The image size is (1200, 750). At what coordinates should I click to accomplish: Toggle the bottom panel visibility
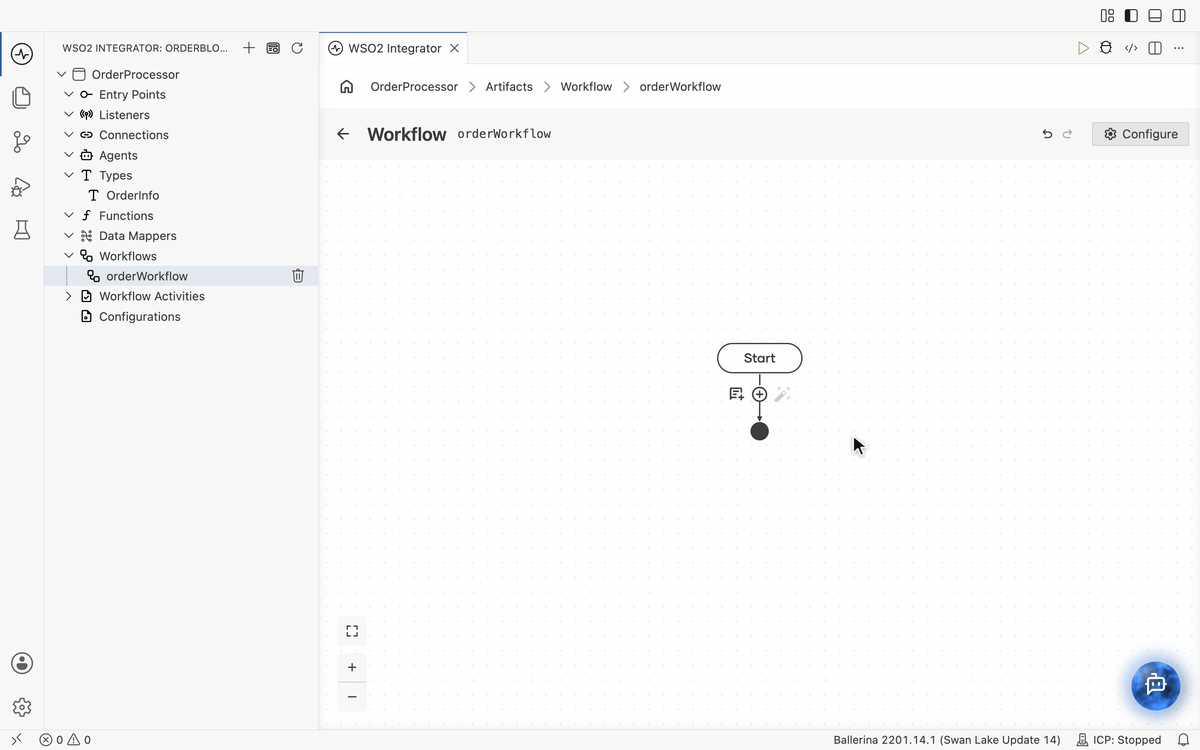click(1155, 15)
